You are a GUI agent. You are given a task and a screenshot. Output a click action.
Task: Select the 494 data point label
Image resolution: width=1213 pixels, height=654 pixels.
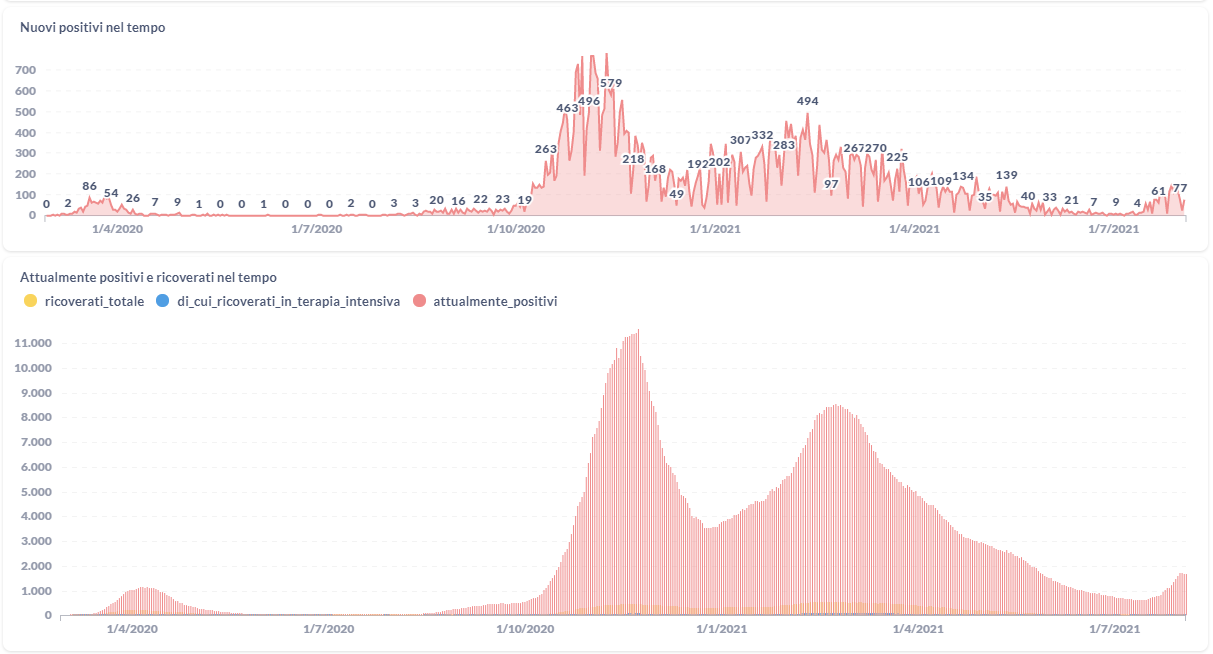(x=808, y=101)
